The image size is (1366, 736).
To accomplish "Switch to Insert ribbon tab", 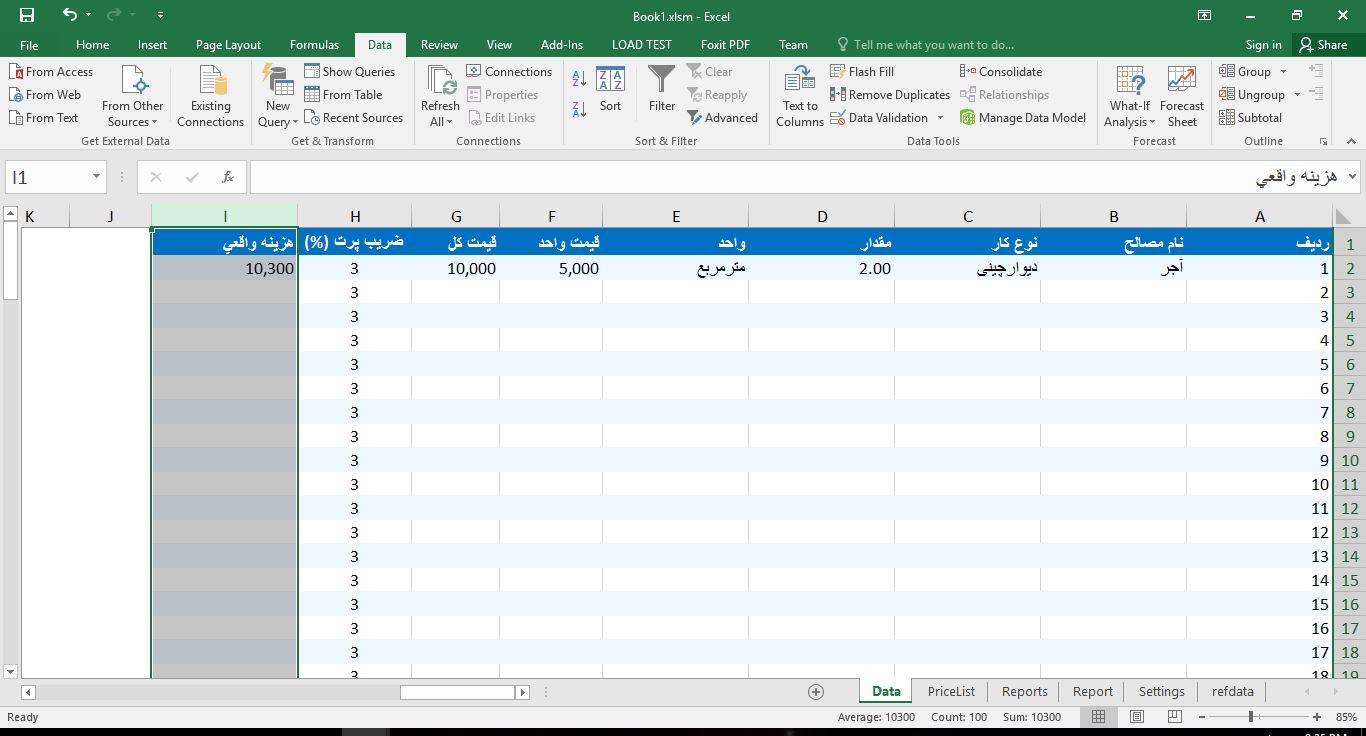I will (x=152, y=45).
